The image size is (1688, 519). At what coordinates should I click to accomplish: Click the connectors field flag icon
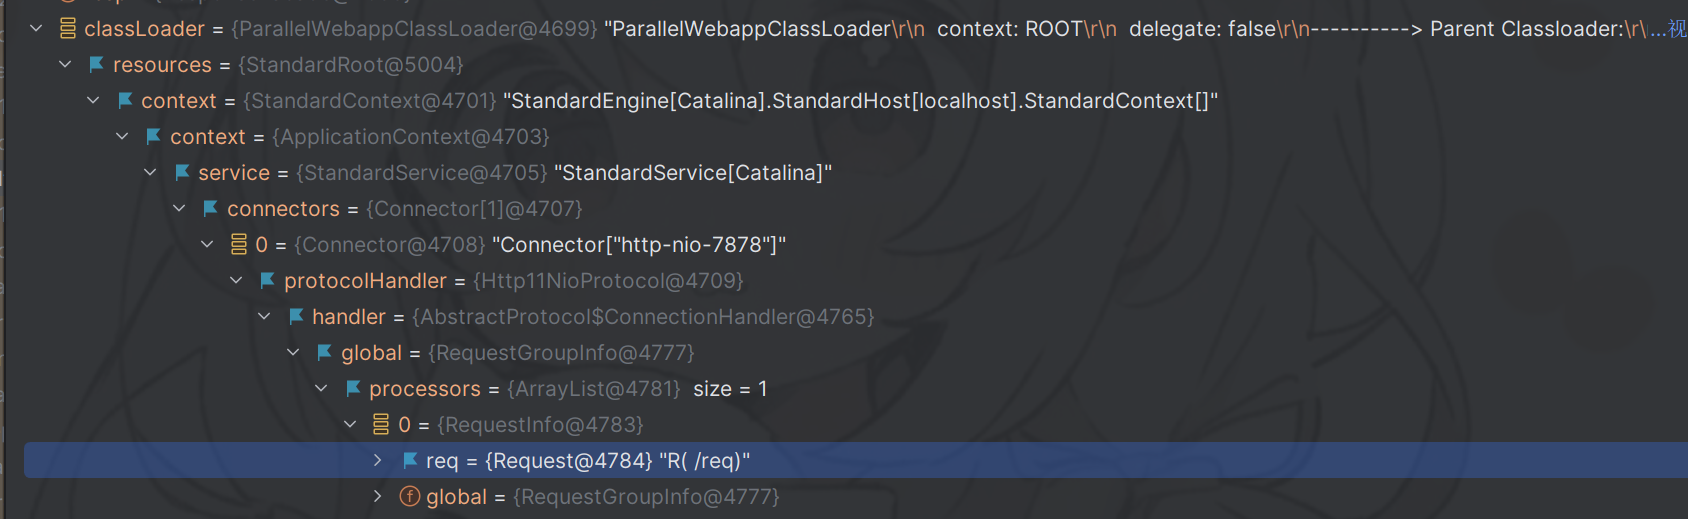click(x=211, y=209)
